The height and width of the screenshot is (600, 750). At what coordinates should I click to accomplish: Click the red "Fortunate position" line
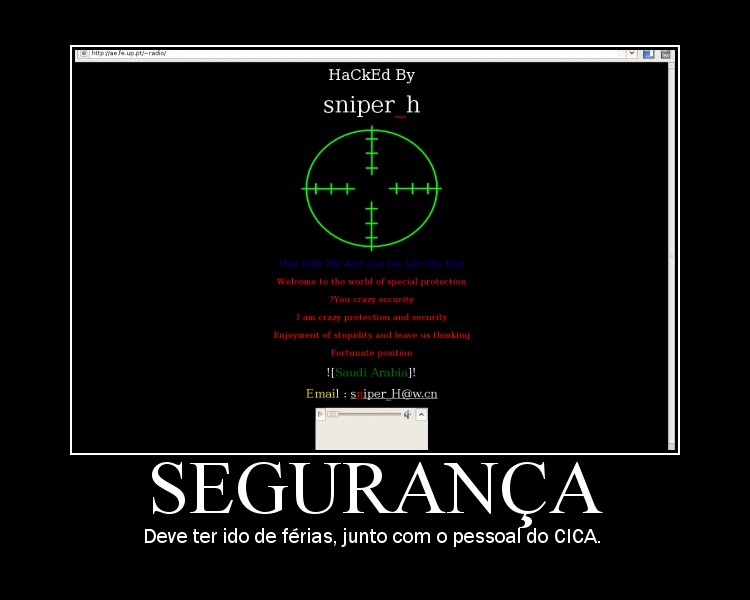tap(371, 353)
